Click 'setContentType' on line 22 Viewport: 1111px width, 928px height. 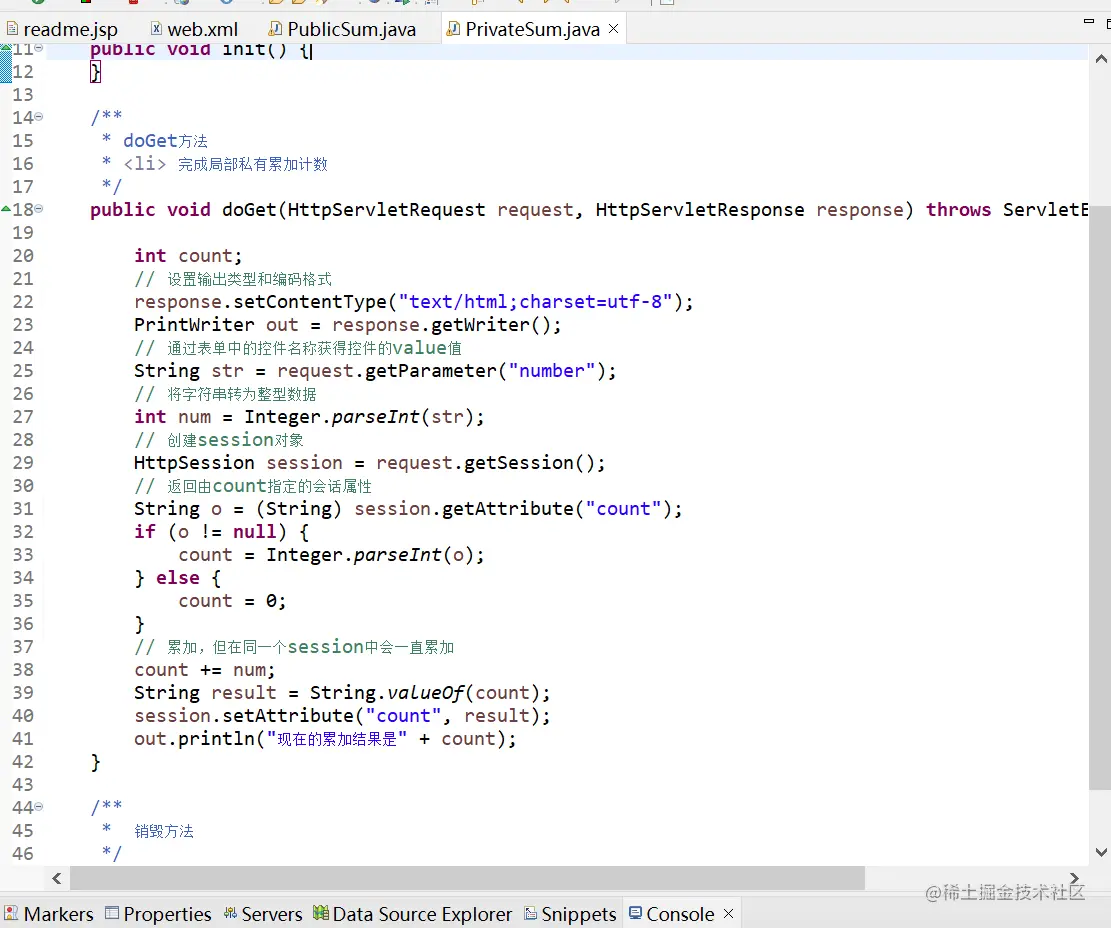pos(310,302)
